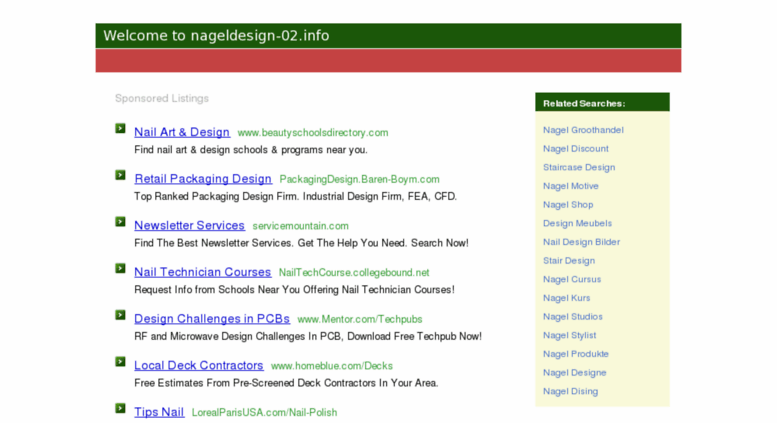The width and height of the screenshot is (777, 423).
Task: Open the Nail Art & Design listing
Action: pos(181,132)
